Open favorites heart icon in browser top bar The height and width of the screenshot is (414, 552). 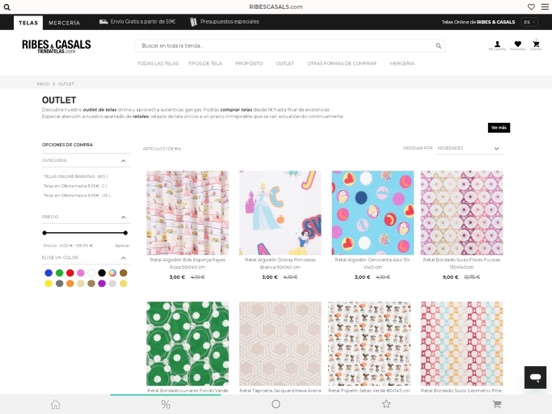point(531,7)
